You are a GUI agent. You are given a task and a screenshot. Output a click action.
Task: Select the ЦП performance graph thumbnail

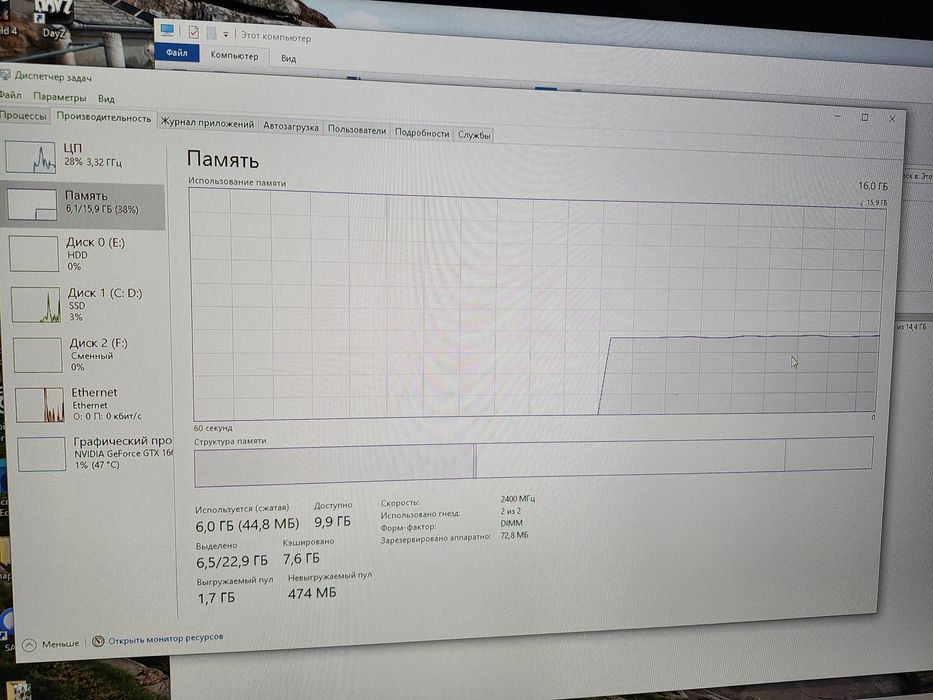(30, 156)
